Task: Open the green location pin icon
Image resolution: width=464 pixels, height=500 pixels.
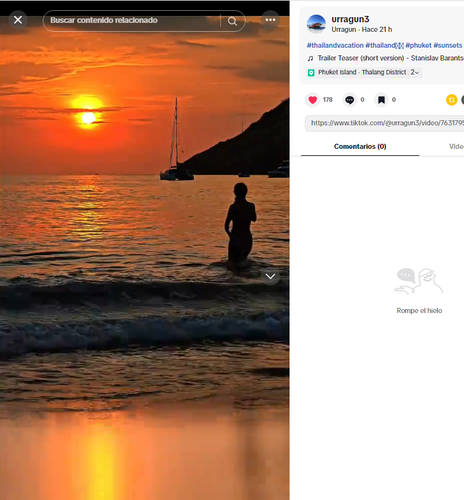Action: pyautogui.click(x=311, y=72)
